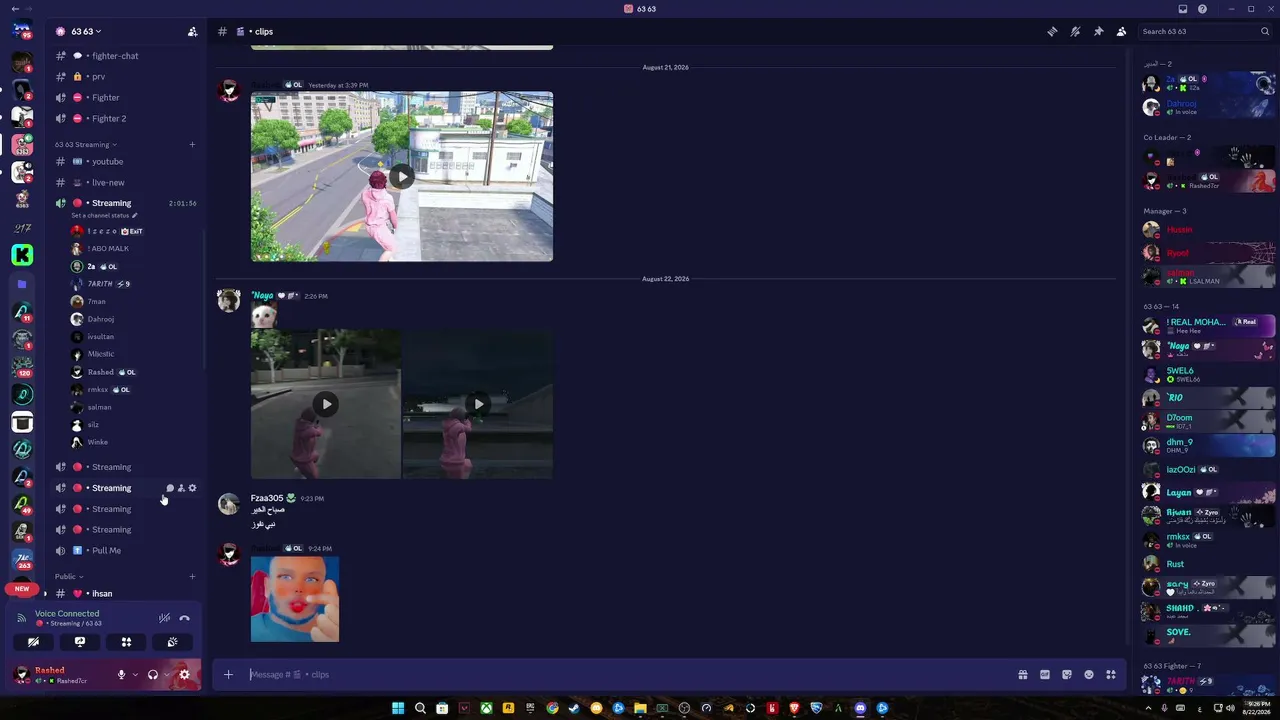Open the sticker picker
This screenshot has width=1280, height=720.
pos(1067,675)
